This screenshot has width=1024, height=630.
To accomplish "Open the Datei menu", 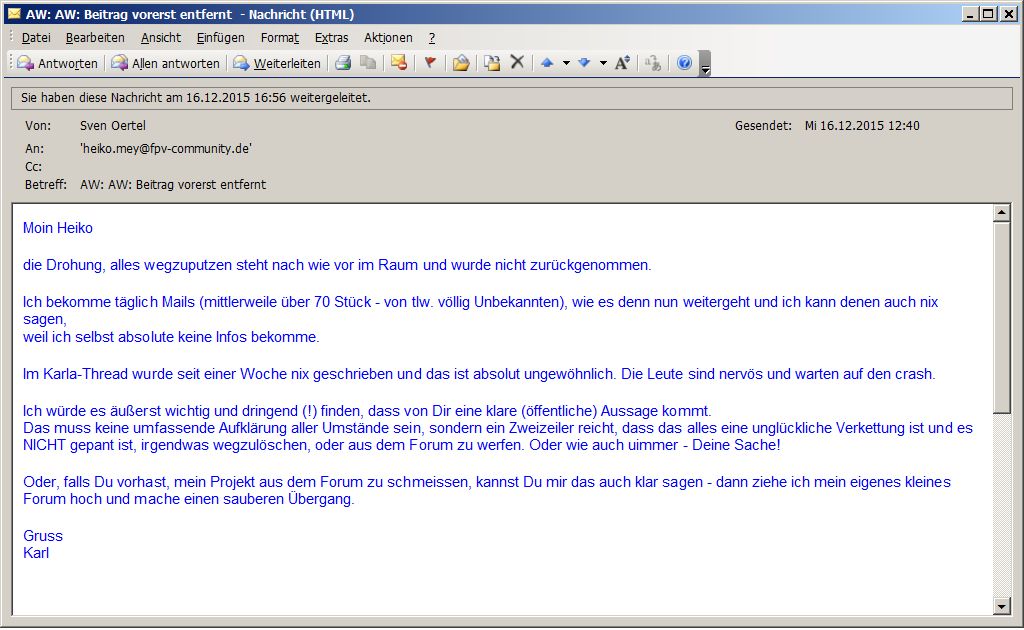I will tap(36, 38).
